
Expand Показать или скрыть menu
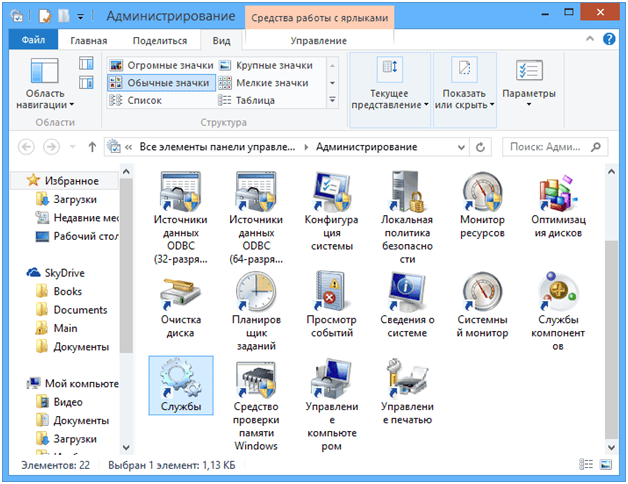[x=465, y=99]
